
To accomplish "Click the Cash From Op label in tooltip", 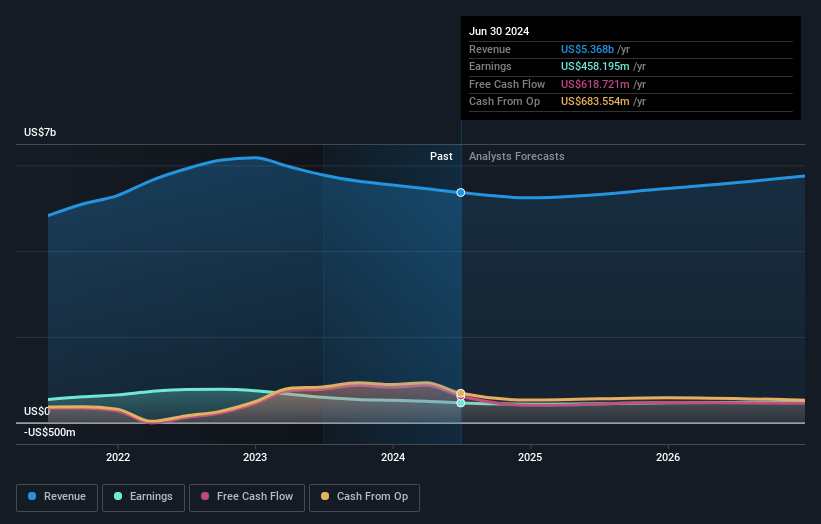I will pos(504,102).
